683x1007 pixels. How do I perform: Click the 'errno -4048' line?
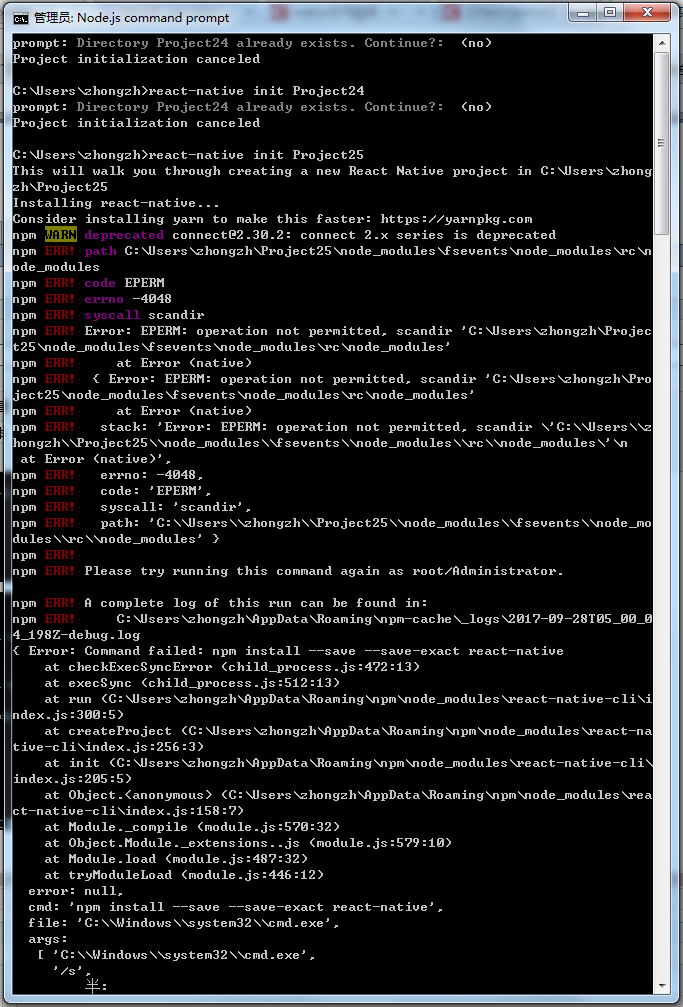[92, 299]
